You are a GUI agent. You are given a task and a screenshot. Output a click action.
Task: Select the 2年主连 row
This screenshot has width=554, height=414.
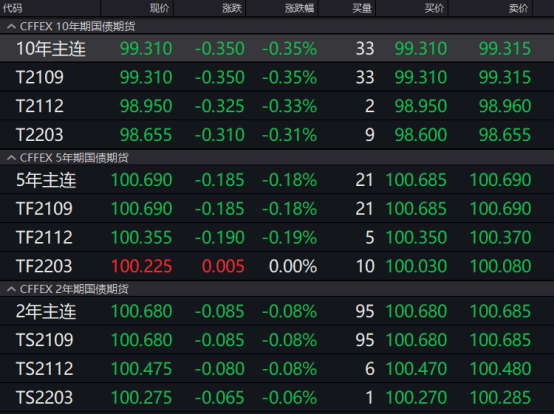277,311
